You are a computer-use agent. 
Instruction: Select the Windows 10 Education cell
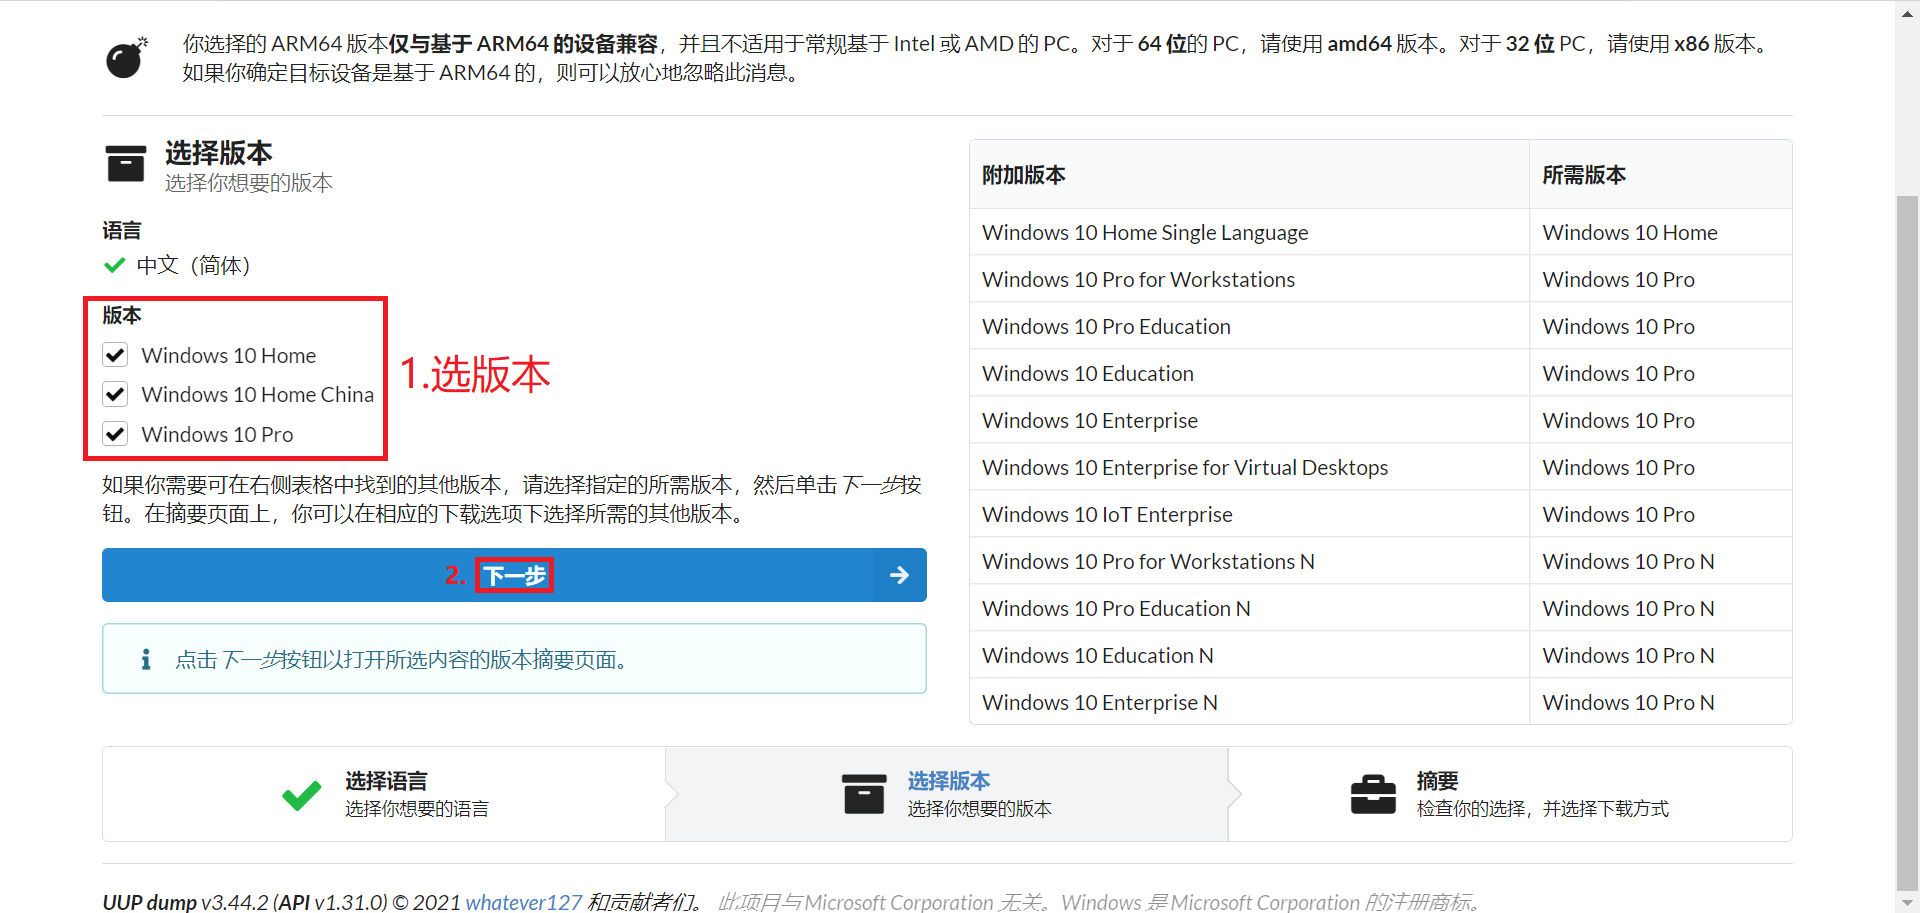(1249, 373)
